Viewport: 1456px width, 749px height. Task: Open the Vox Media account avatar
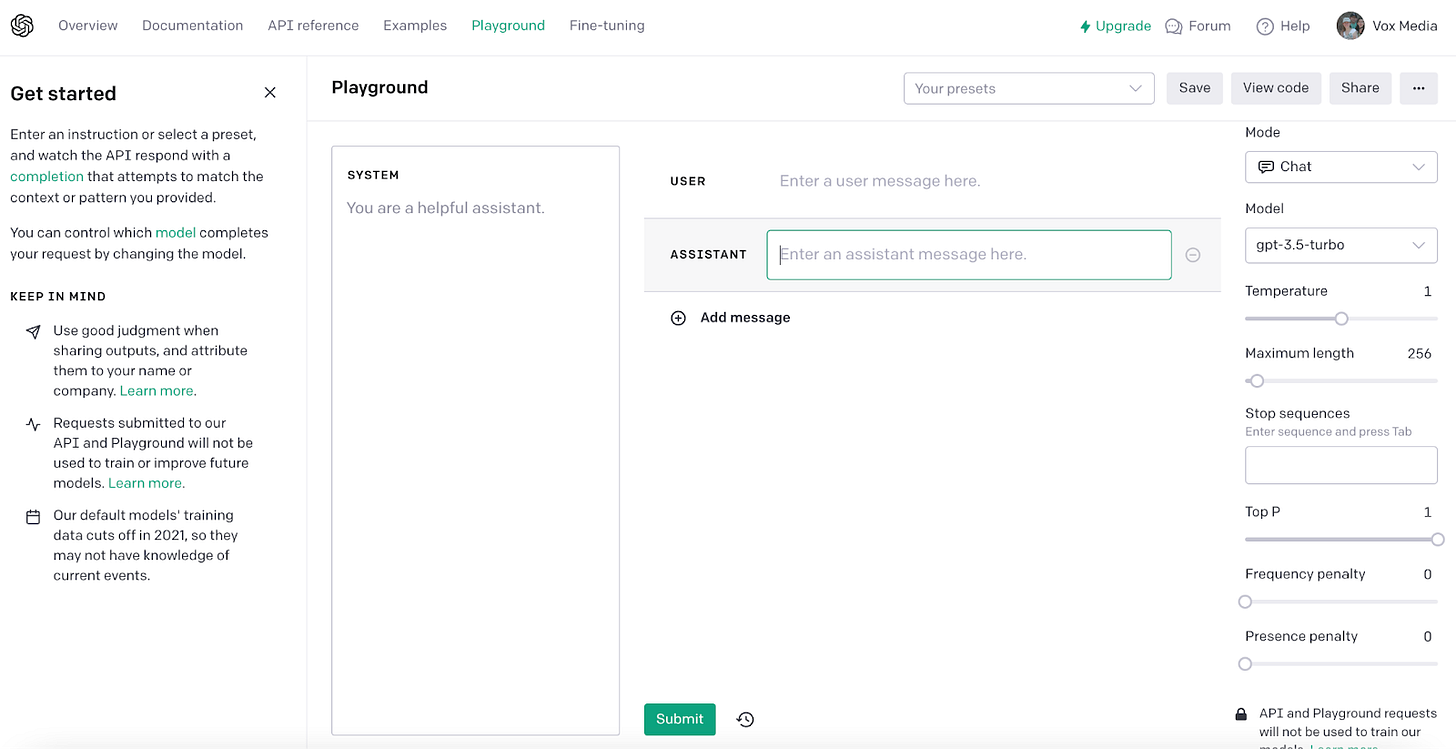(1350, 26)
